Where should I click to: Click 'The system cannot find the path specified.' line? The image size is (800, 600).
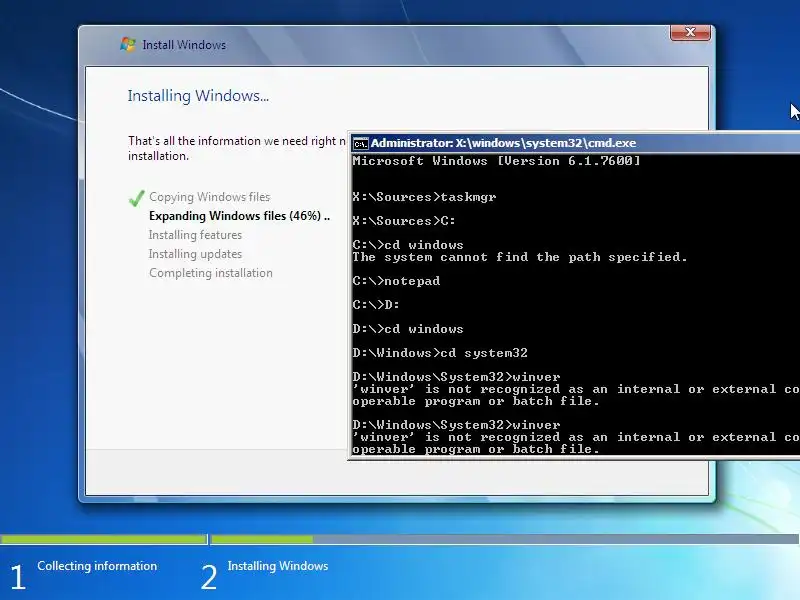click(x=519, y=257)
